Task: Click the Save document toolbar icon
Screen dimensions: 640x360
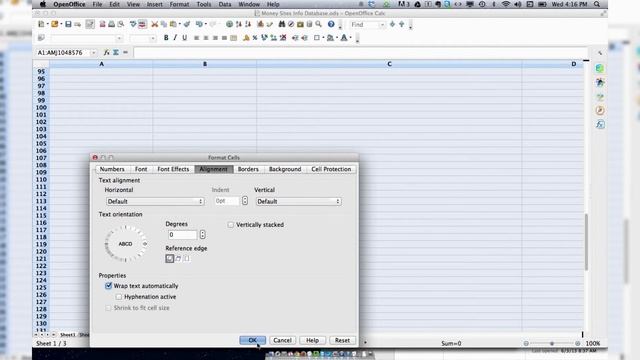Action: tap(68, 24)
